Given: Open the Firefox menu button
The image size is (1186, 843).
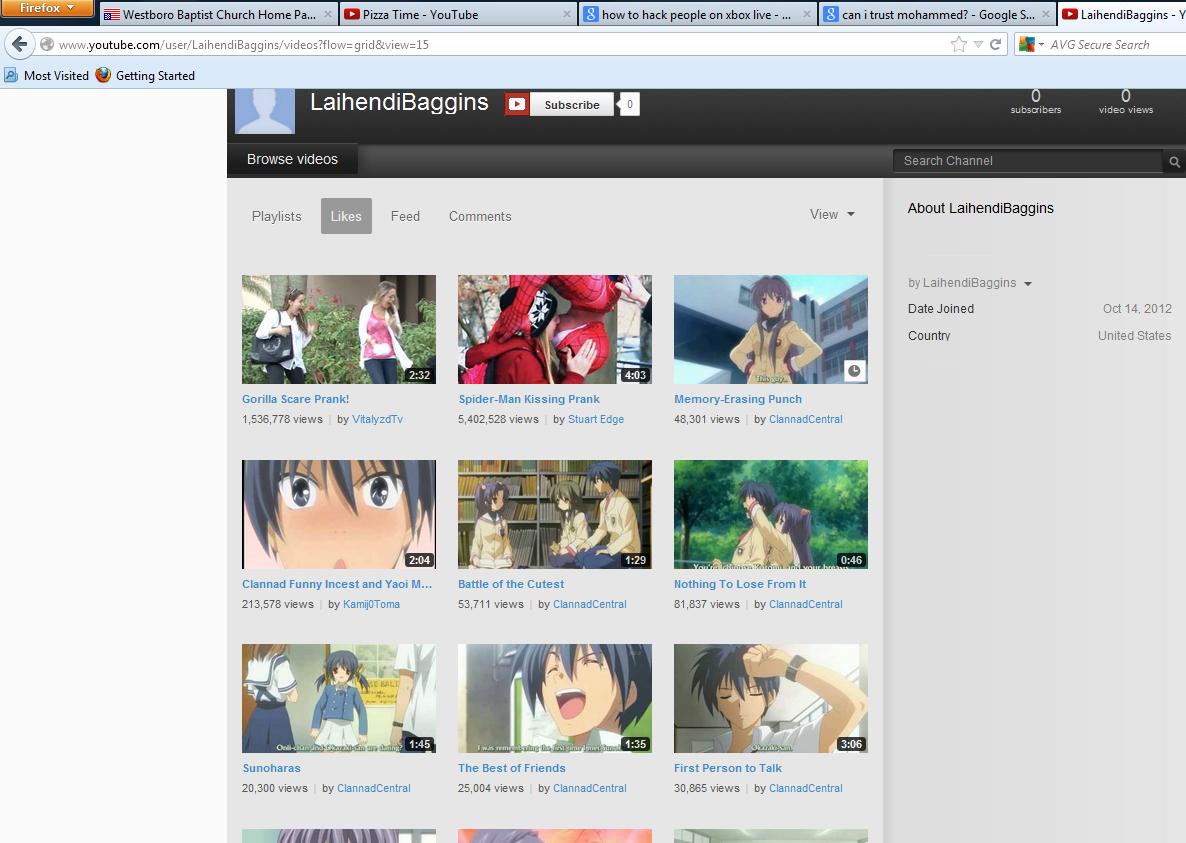Looking at the screenshot, I should (x=47, y=8).
